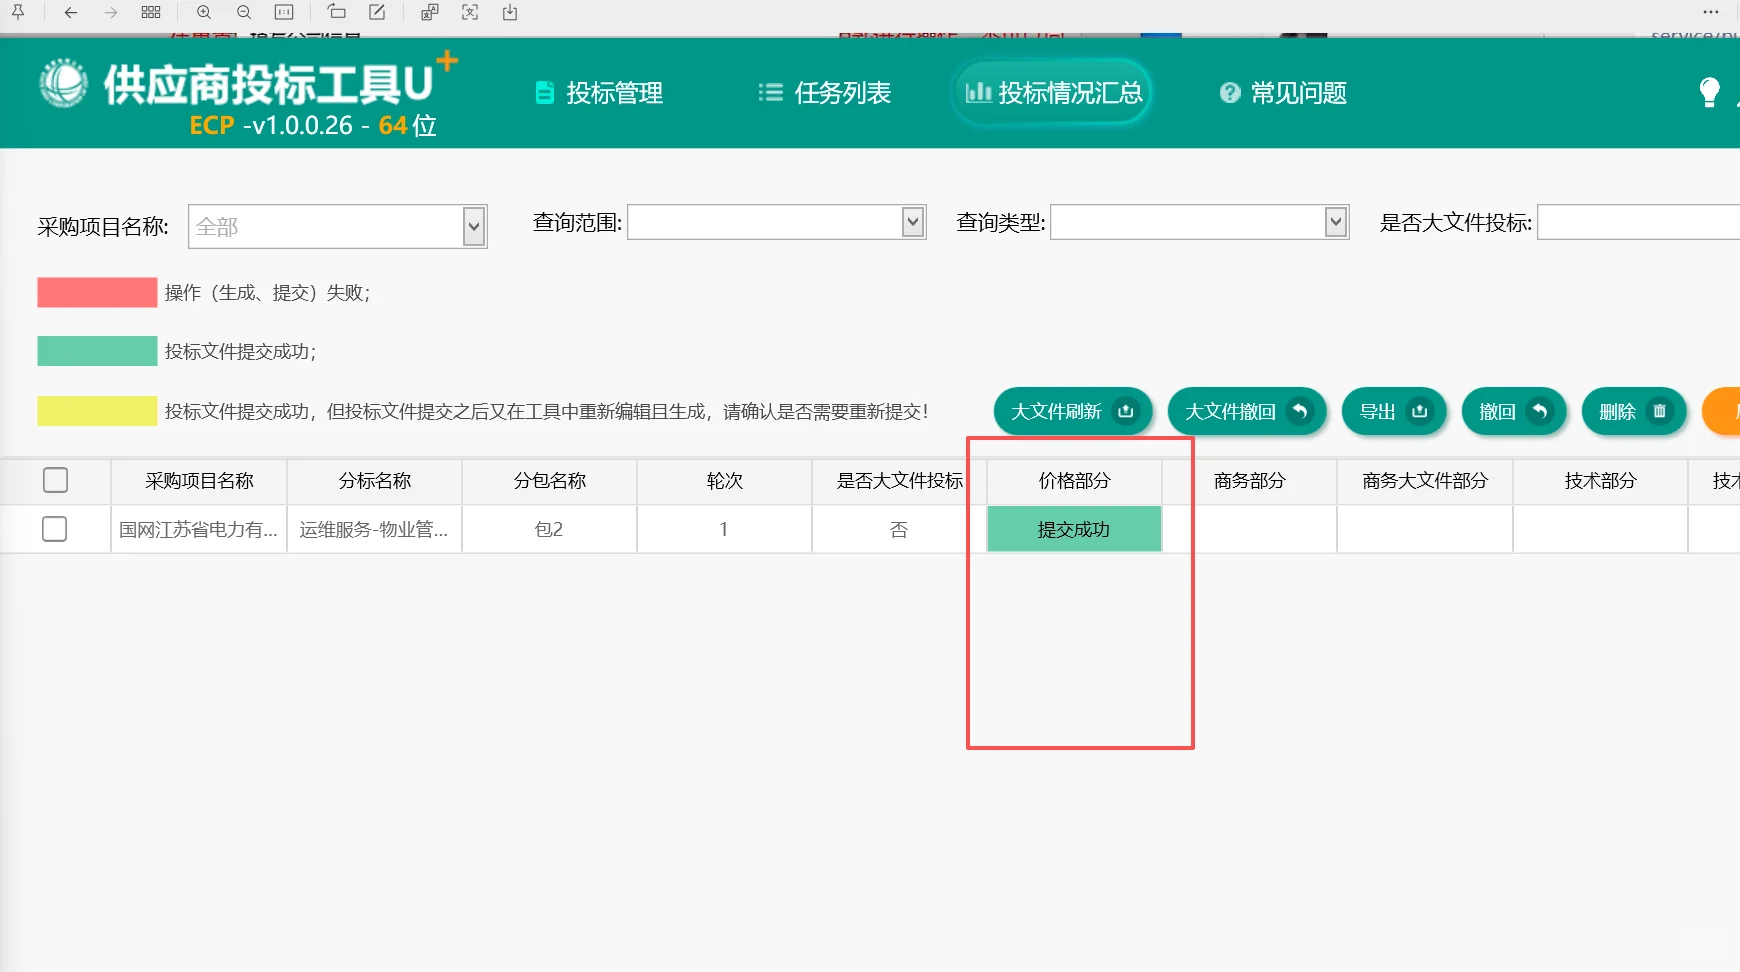Open the screenshot capture tool in toolbar
This screenshot has height=972, width=1740.
tap(471, 13)
